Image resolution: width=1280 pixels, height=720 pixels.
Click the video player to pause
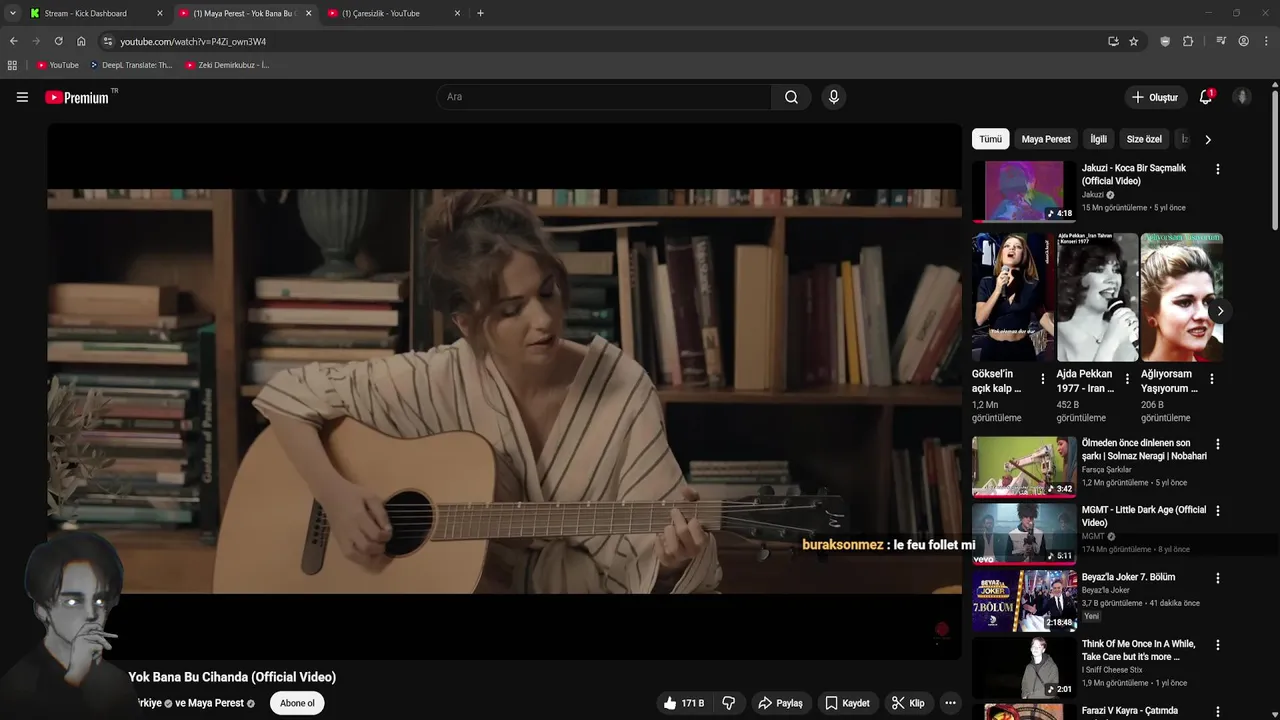coord(504,391)
